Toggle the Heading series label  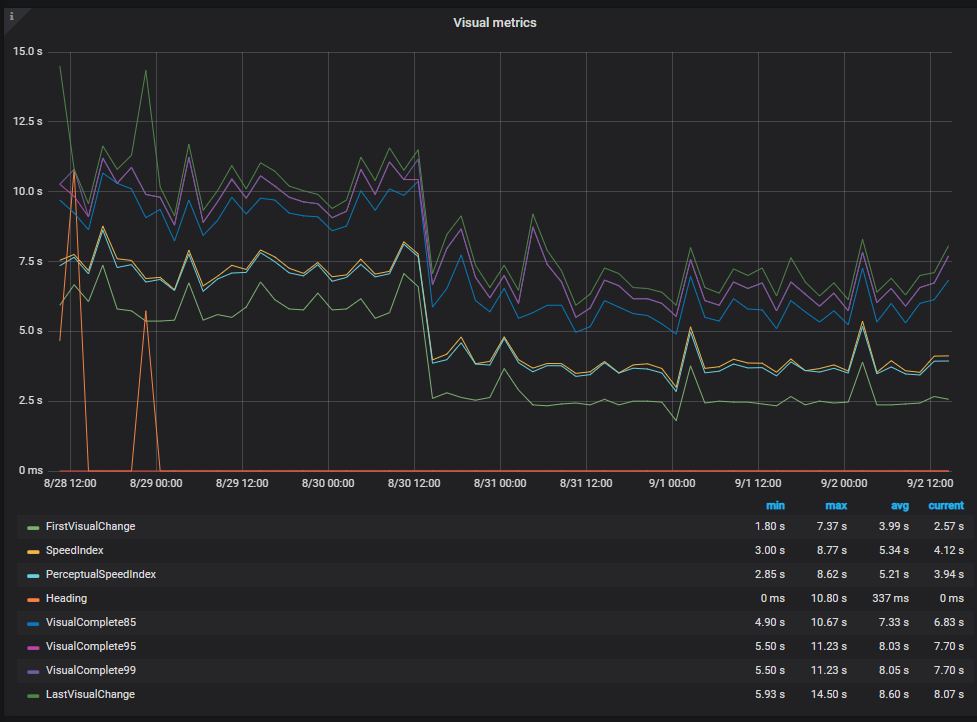tap(66, 599)
